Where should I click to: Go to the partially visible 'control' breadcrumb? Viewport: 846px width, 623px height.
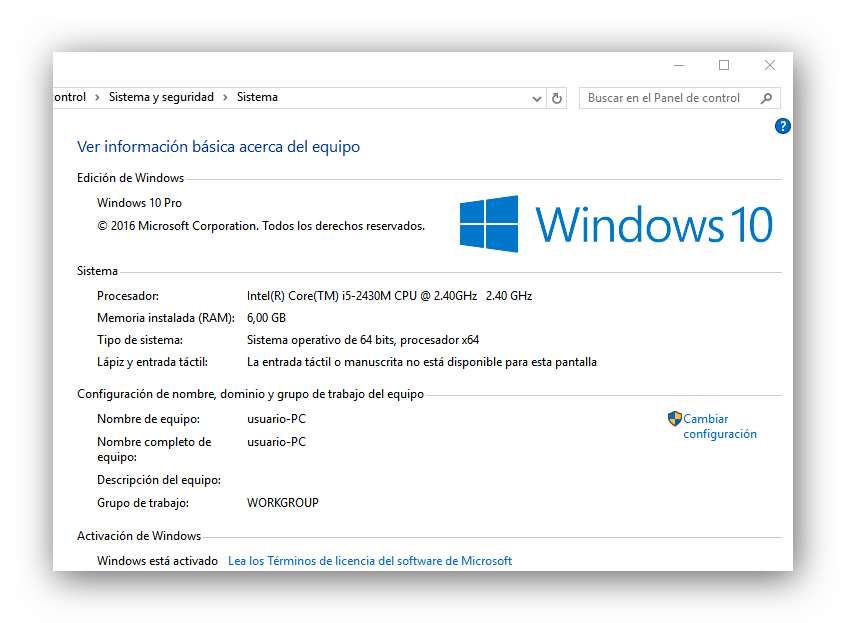click(70, 97)
